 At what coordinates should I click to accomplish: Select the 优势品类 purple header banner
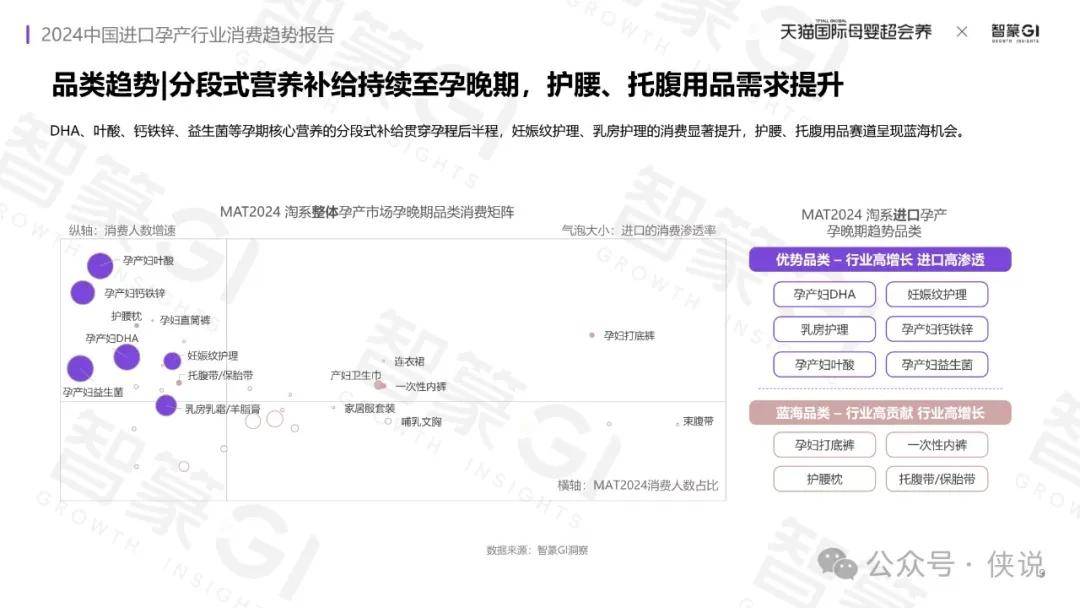pyautogui.click(x=880, y=260)
